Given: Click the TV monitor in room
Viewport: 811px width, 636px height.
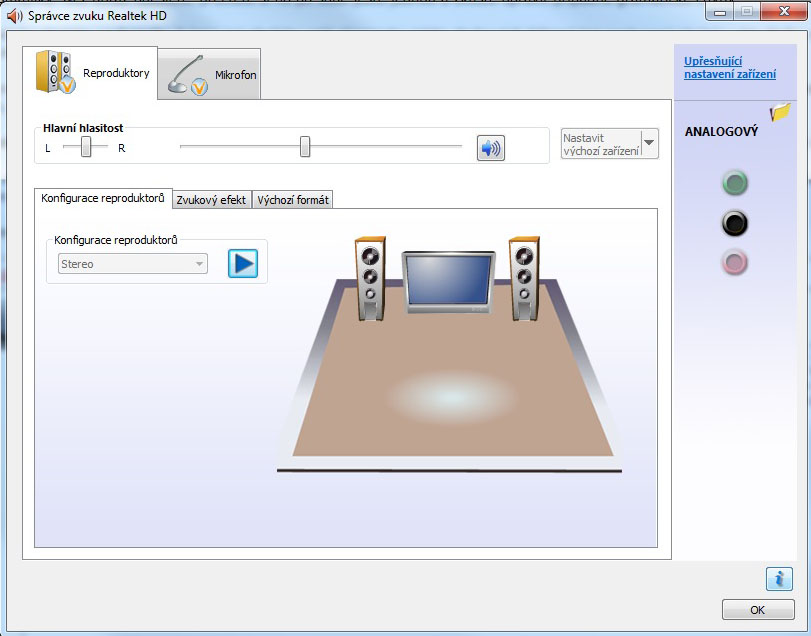Looking at the screenshot, I should point(448,282).
